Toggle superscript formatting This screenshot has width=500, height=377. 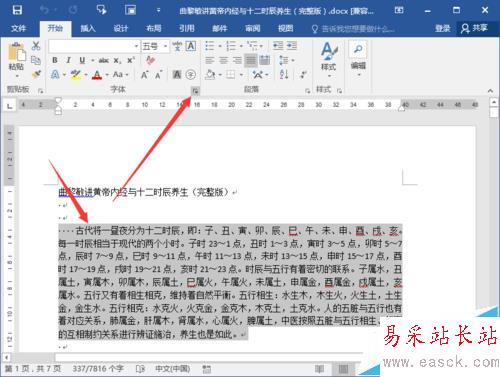(130, 61)
